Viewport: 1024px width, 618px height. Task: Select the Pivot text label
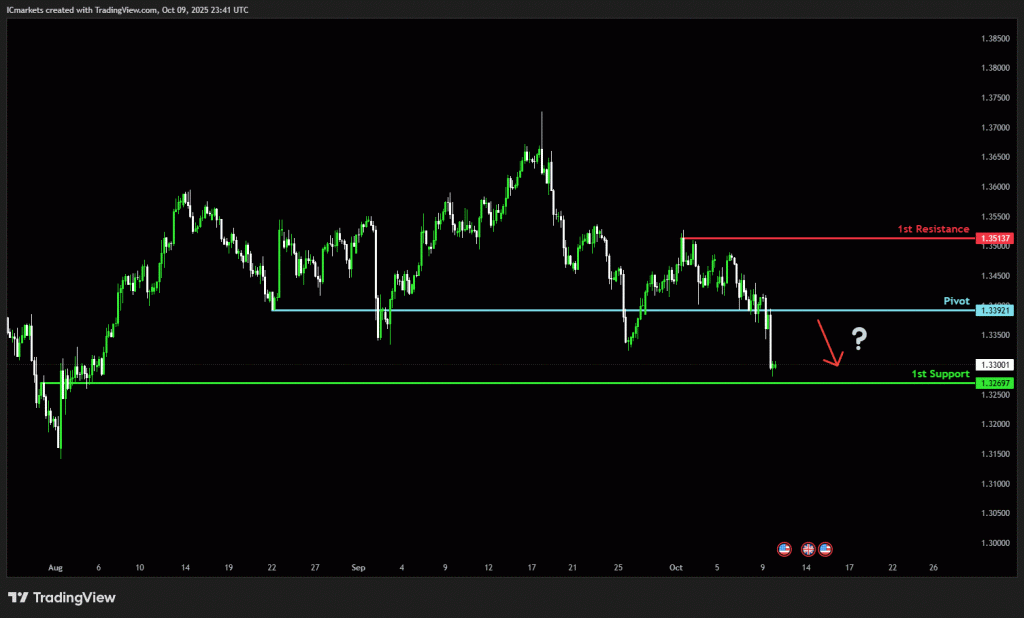coord(956,300)
